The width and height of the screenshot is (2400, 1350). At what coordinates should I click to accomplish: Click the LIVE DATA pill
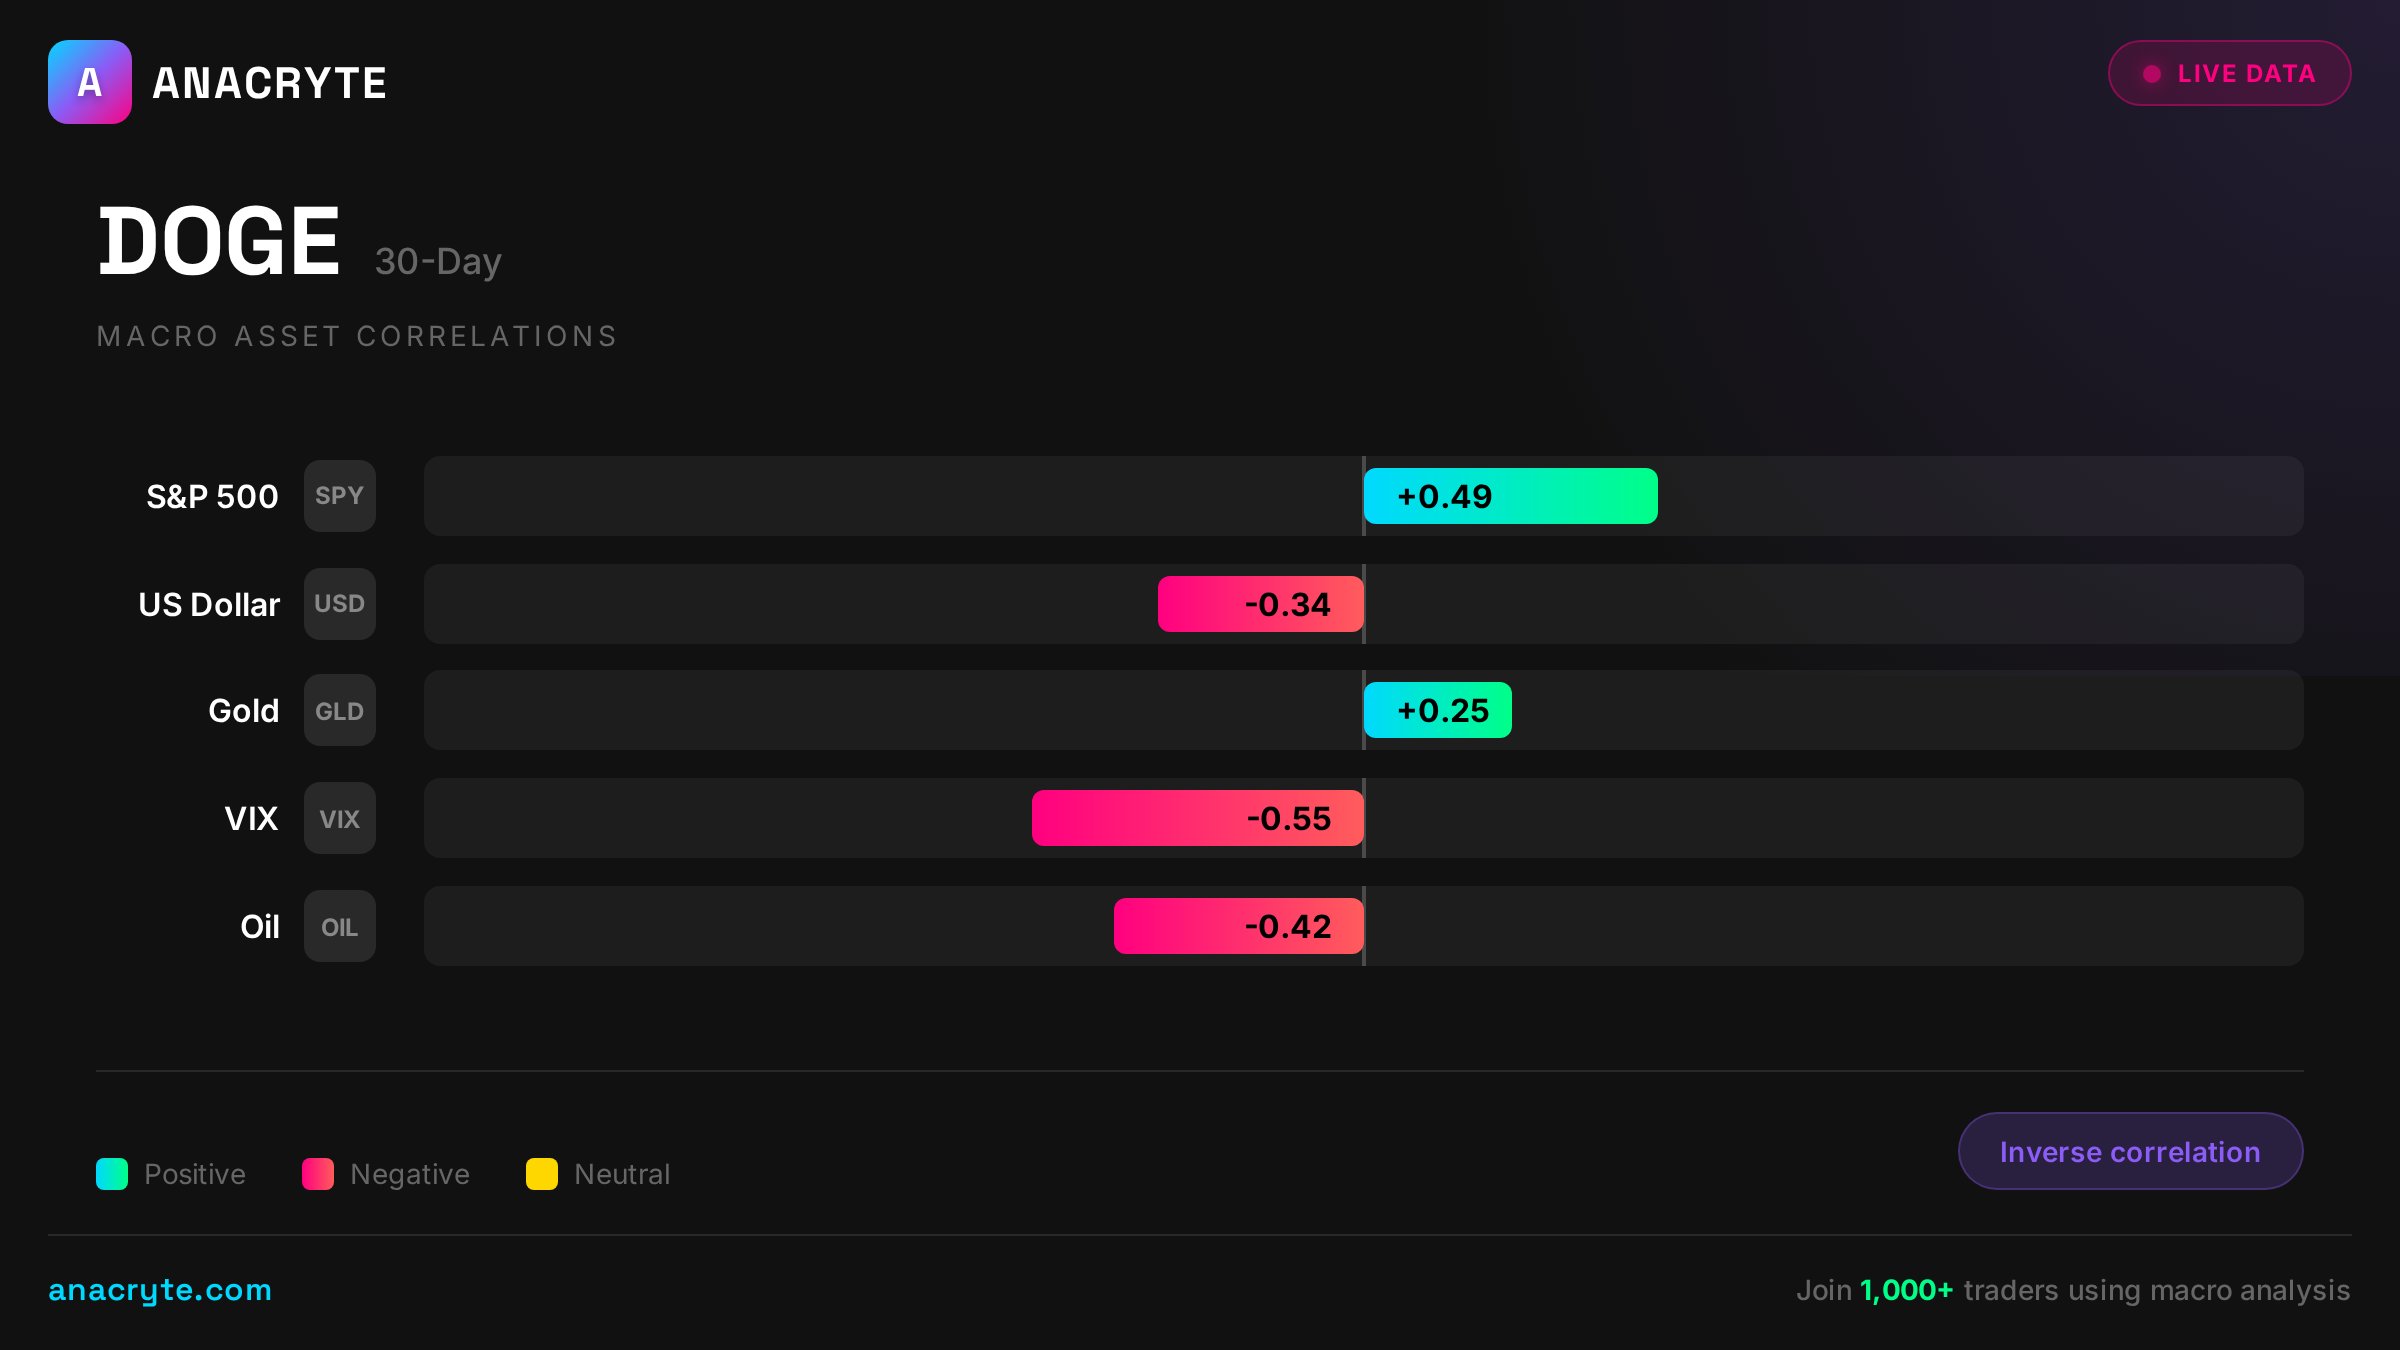tap(2229, 73)
